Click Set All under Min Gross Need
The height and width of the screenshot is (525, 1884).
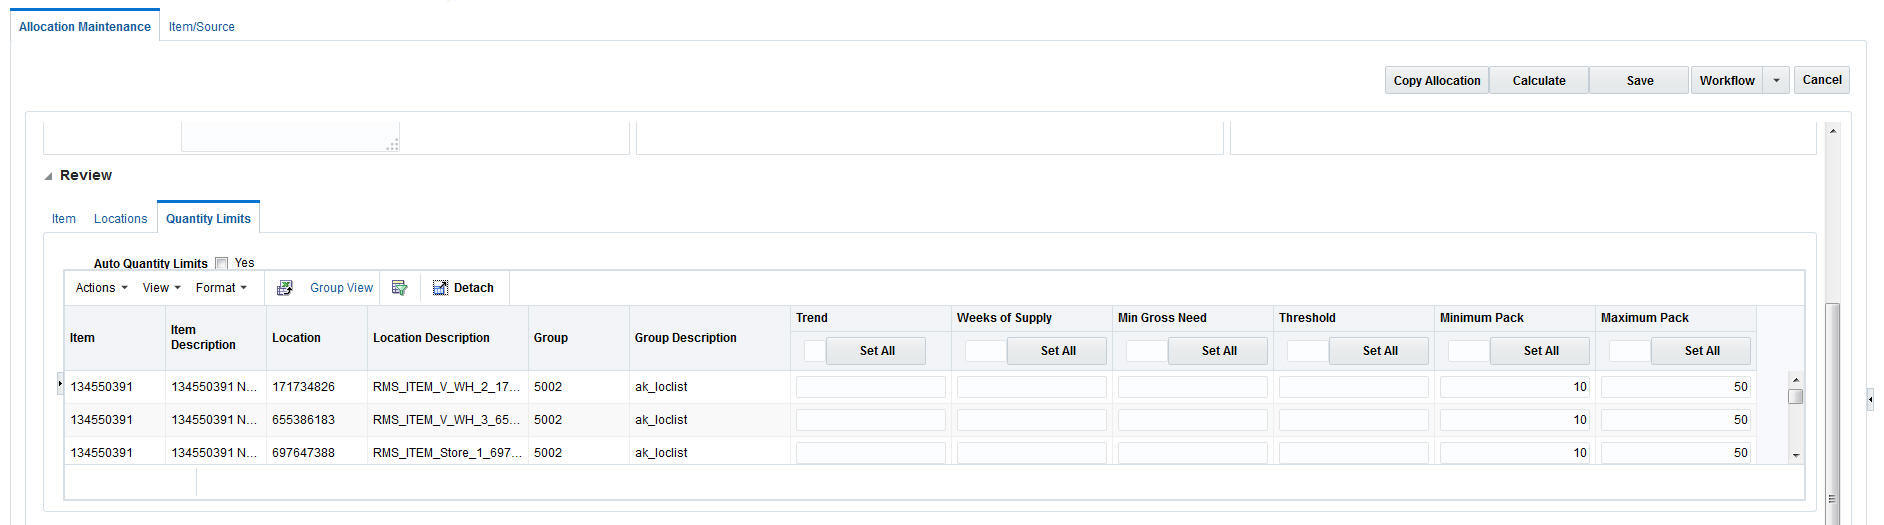tap(1219, 351)
